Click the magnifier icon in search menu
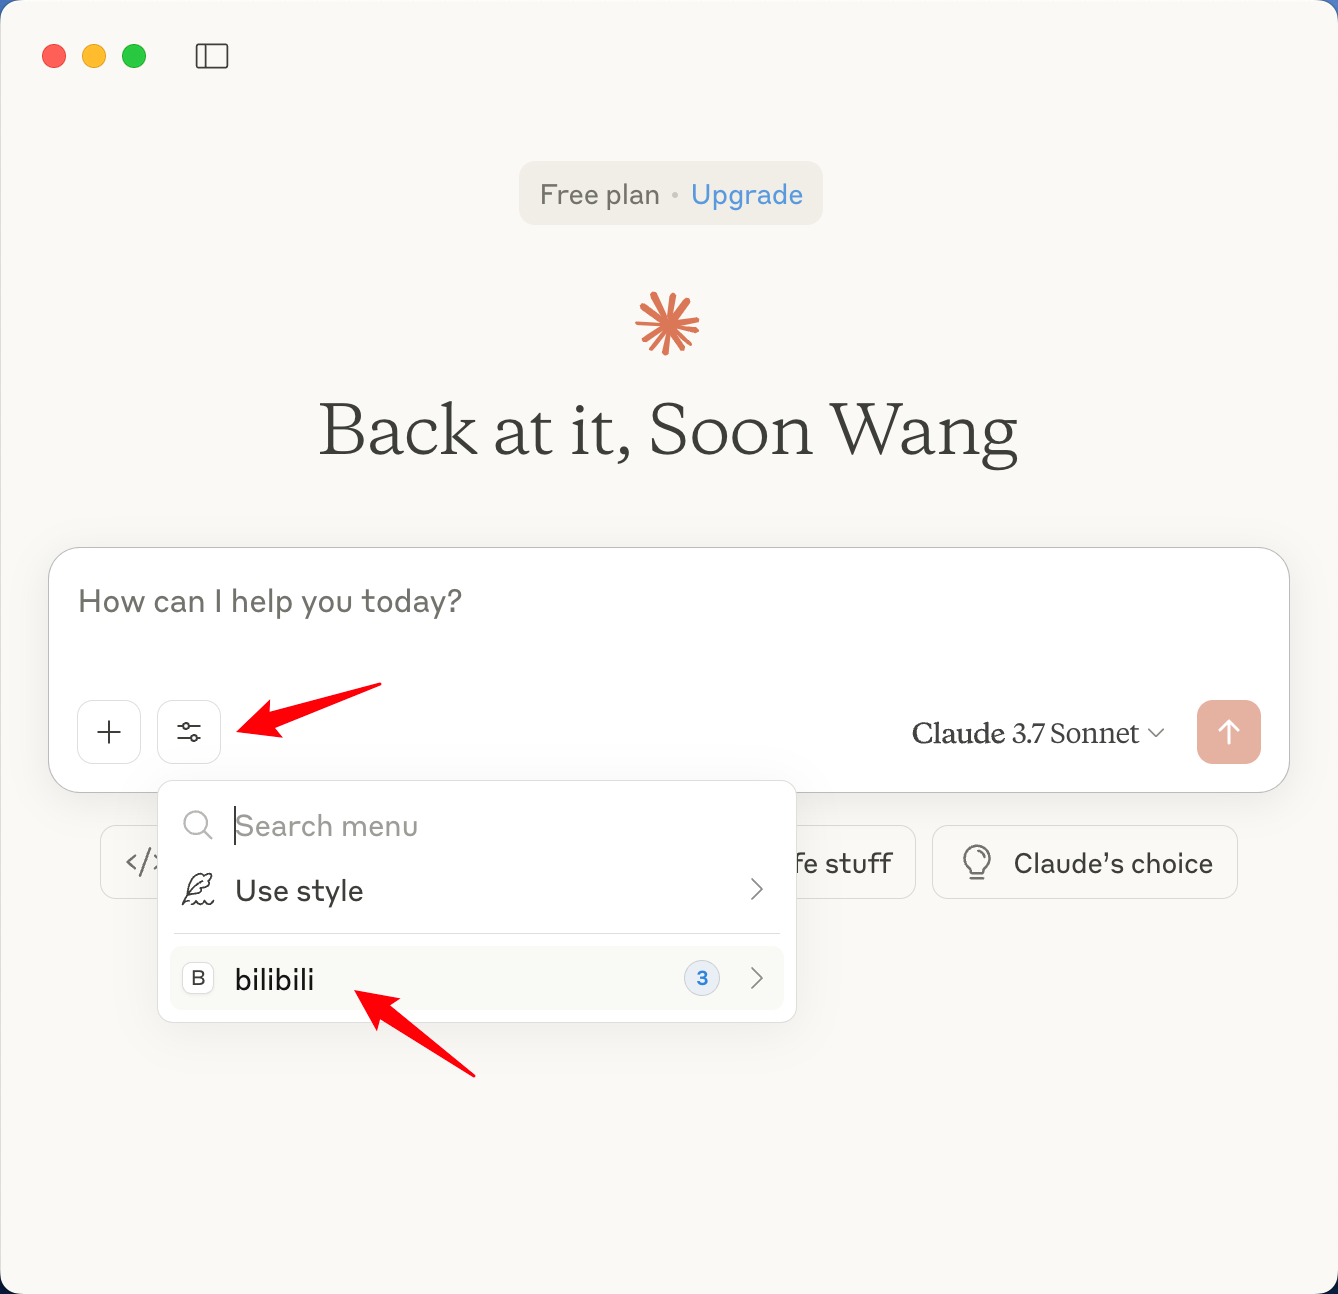Screen dimensions: 1338x1294 pyautogui.click(x=198, y=825)
